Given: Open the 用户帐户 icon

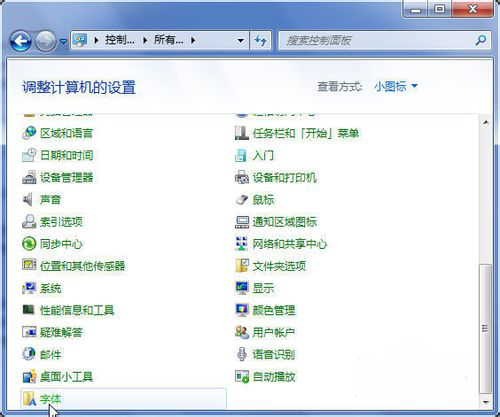Looking at the screenshot, I should click(x=242, y=332).
